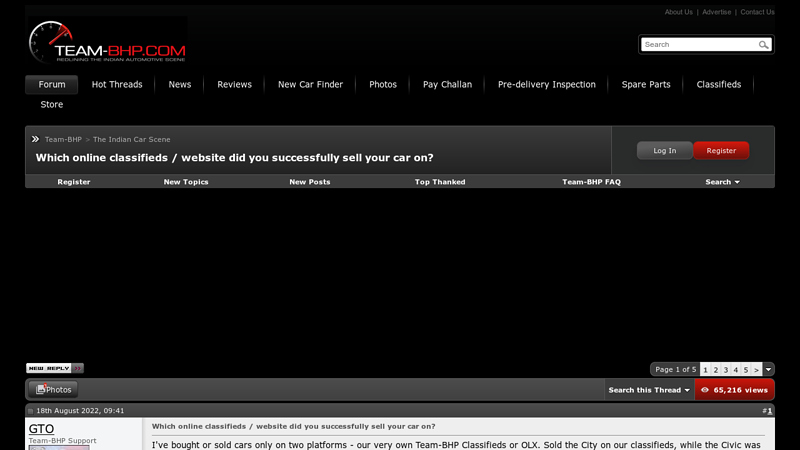This screenshot has height=450, width=800.
Task: Open Classifieds nav item
Action: (718, 85)
